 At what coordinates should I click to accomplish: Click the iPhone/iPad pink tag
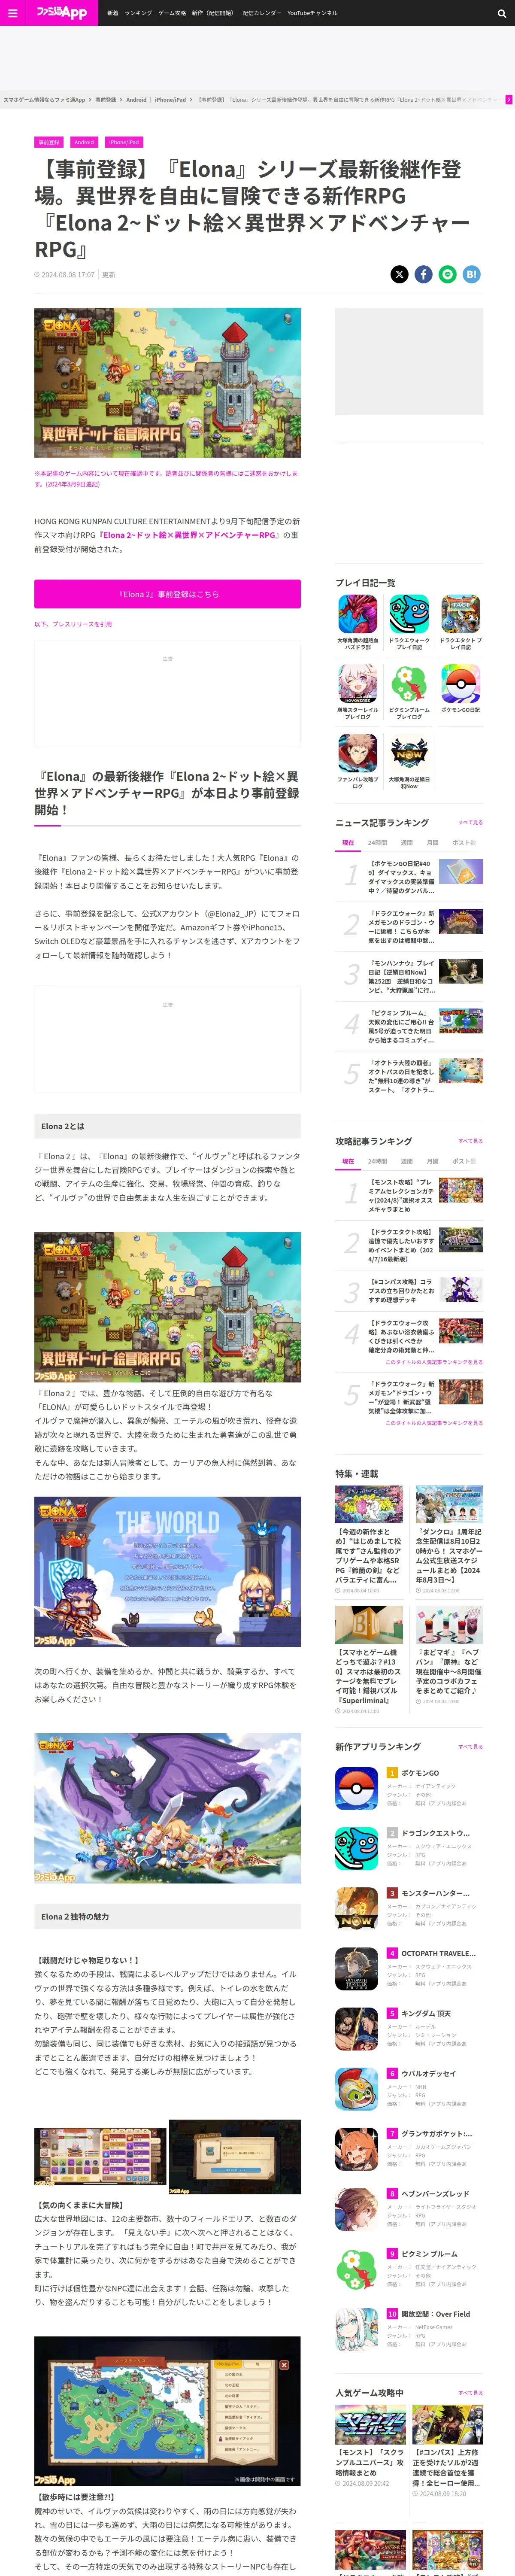(124, 142)
